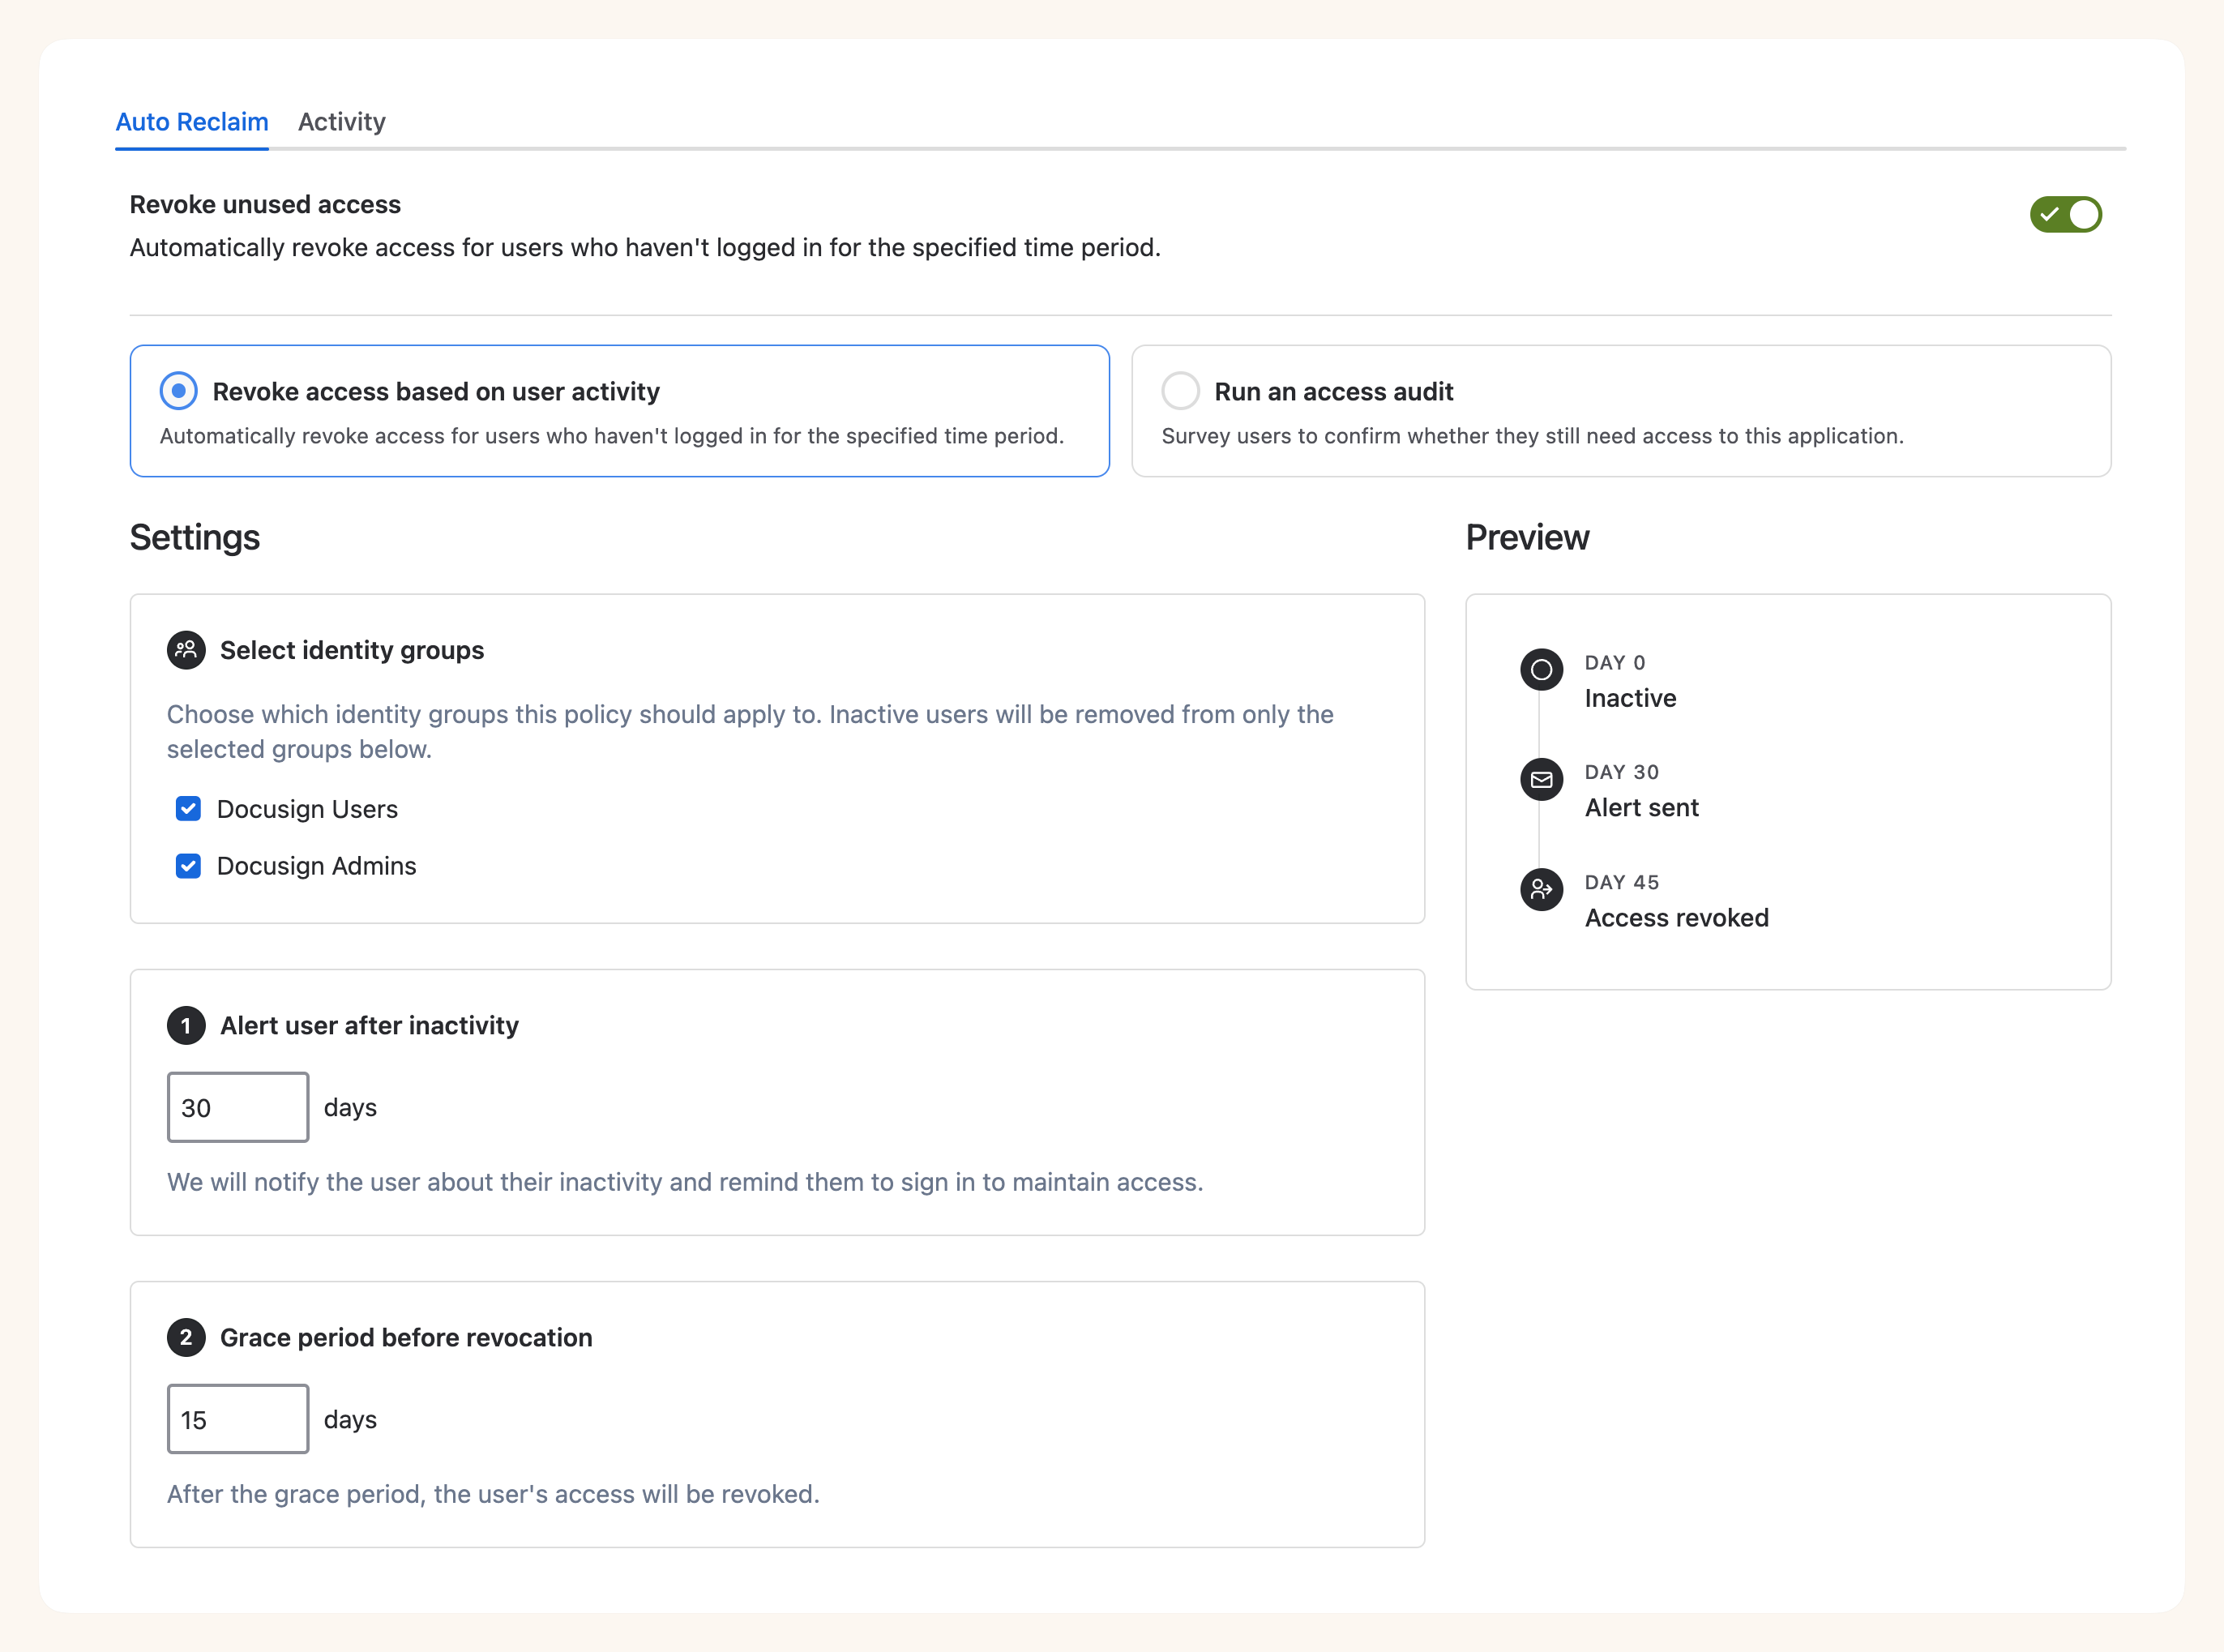Click the Docusign Admins label
2224x1652 pixels.
coord(316,866)
